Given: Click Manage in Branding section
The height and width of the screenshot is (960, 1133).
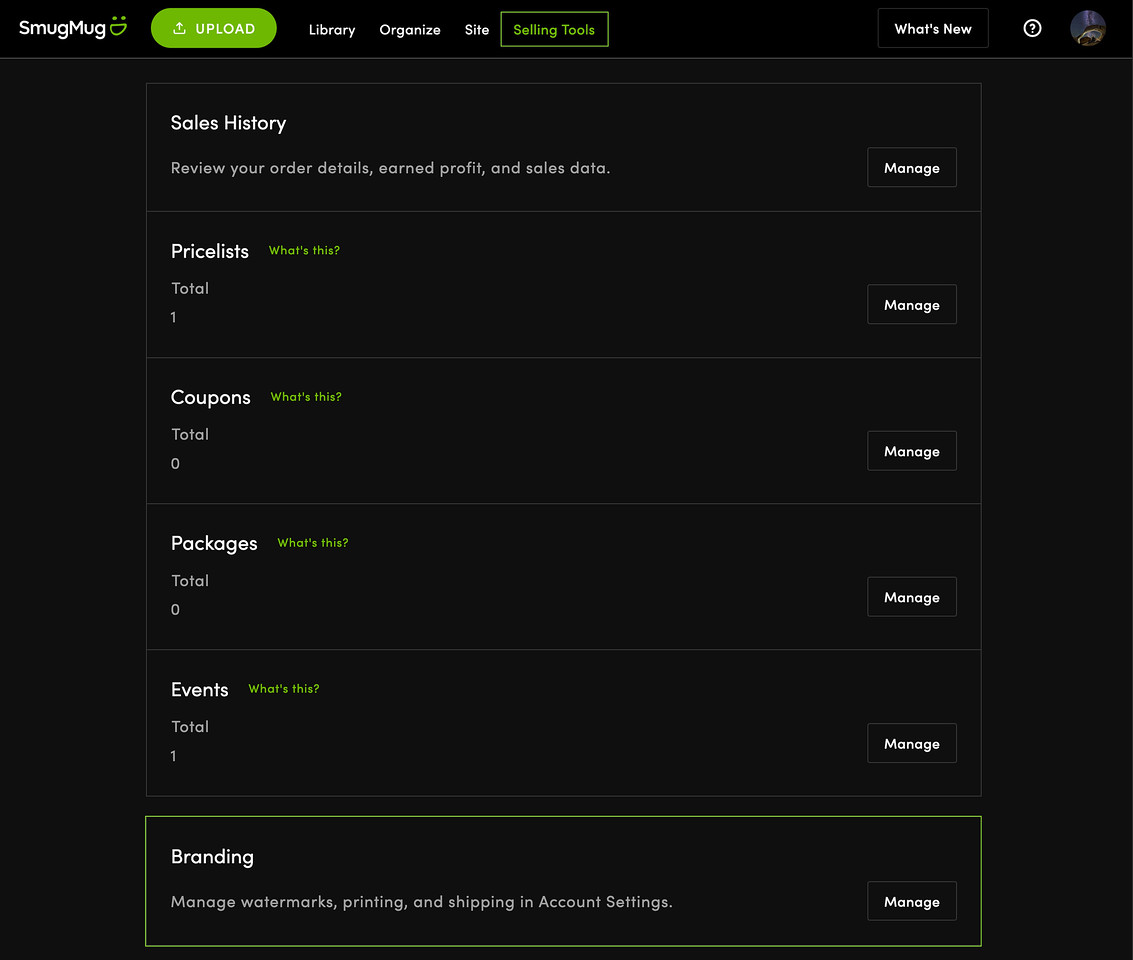Looking at the screenshot, I should [912, 901].
